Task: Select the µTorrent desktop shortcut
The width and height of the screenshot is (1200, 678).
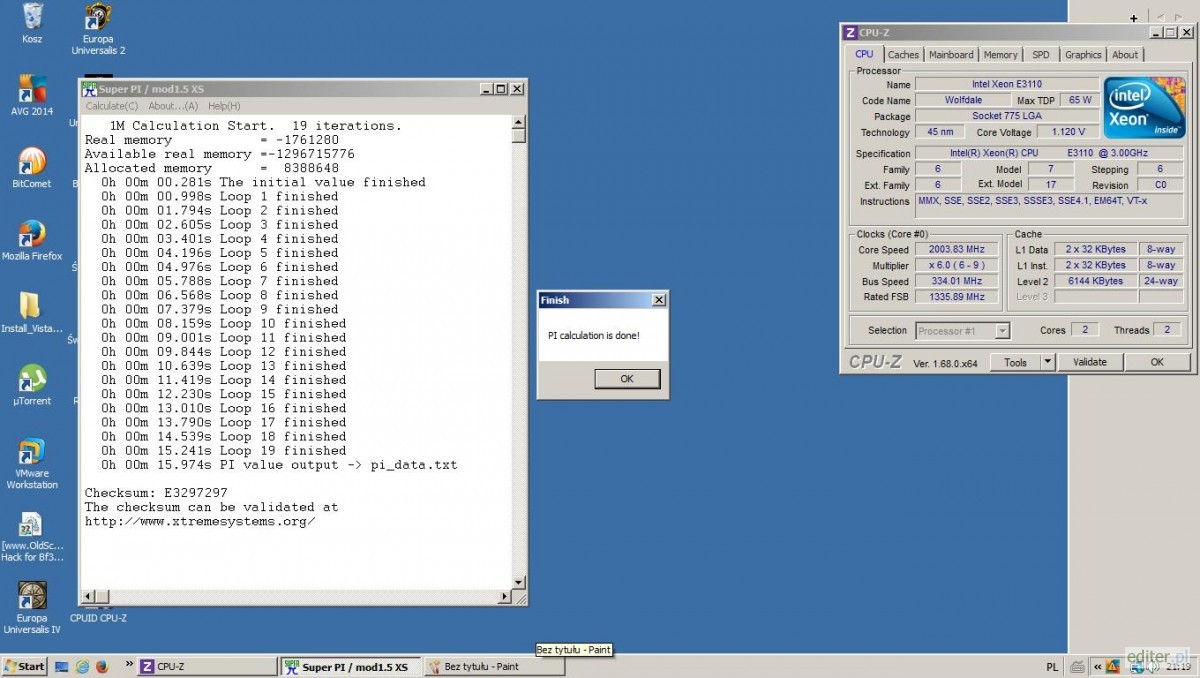Action: (x=32, y=385)
